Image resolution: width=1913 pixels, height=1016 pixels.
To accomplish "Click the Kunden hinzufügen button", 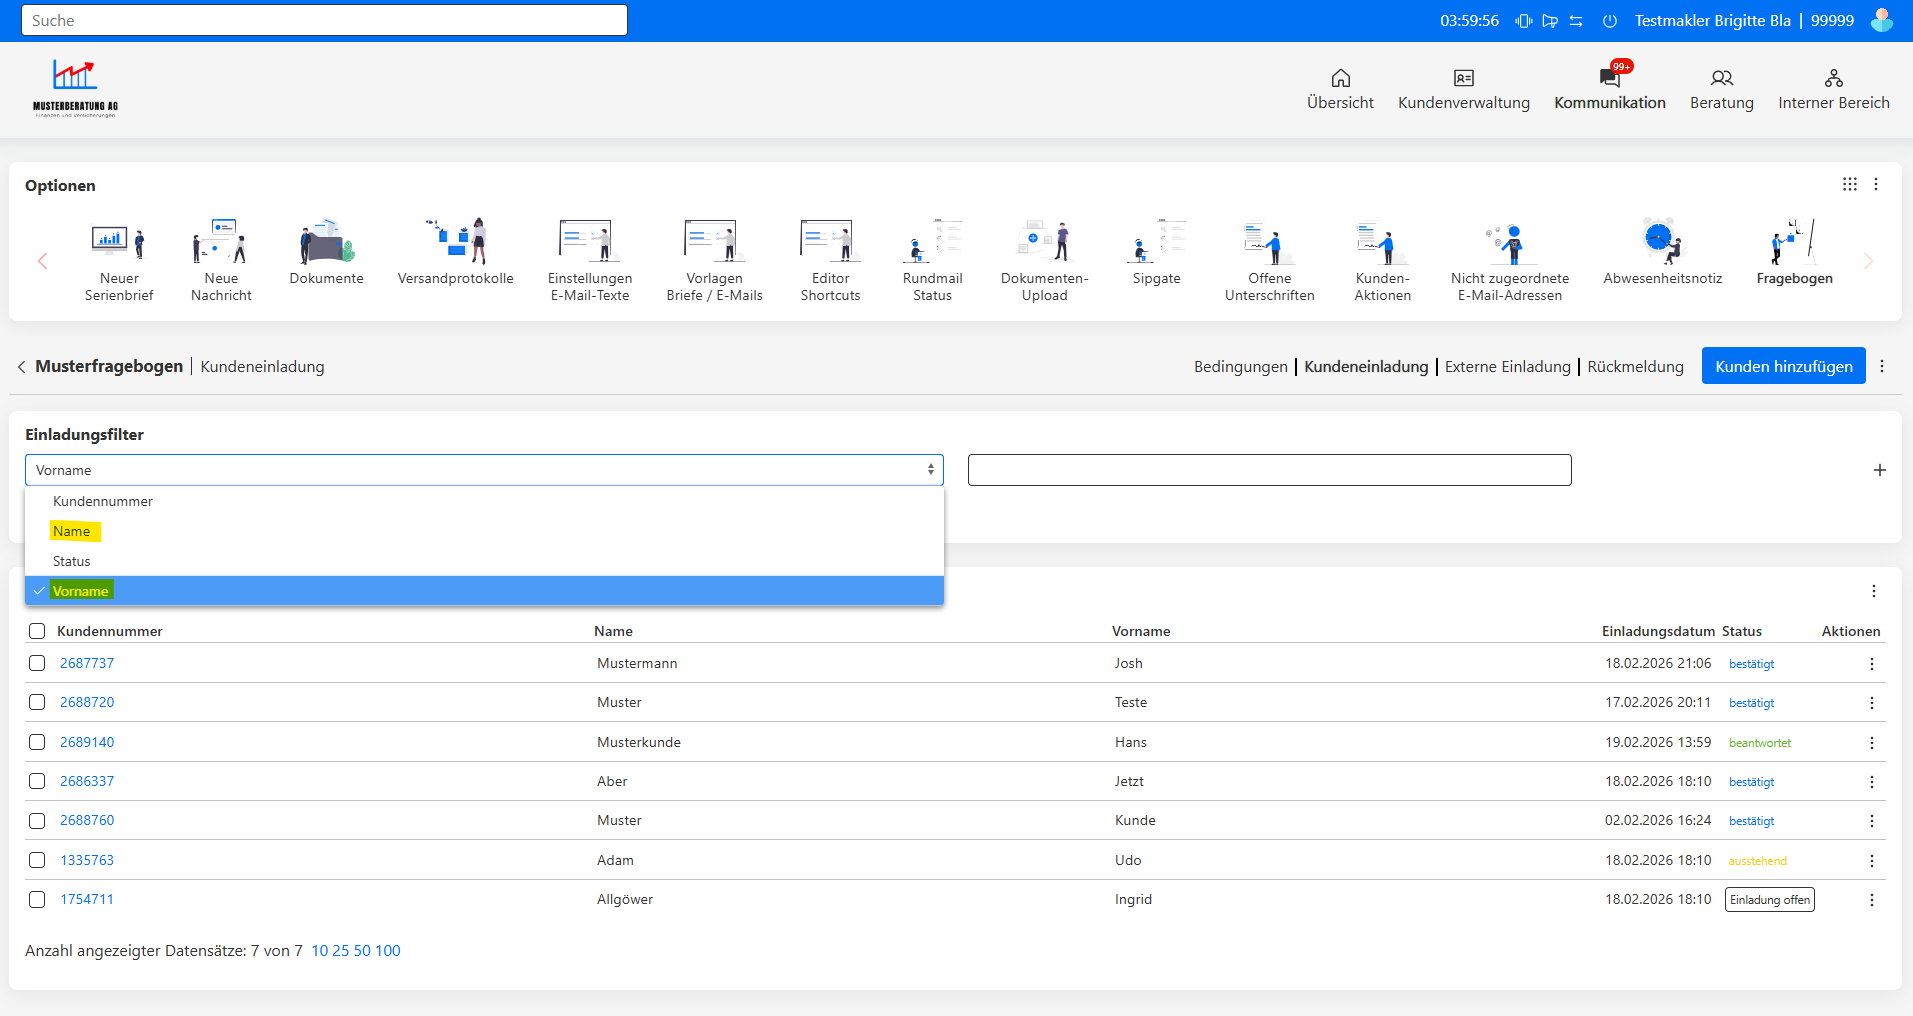I will point(1783,366).
